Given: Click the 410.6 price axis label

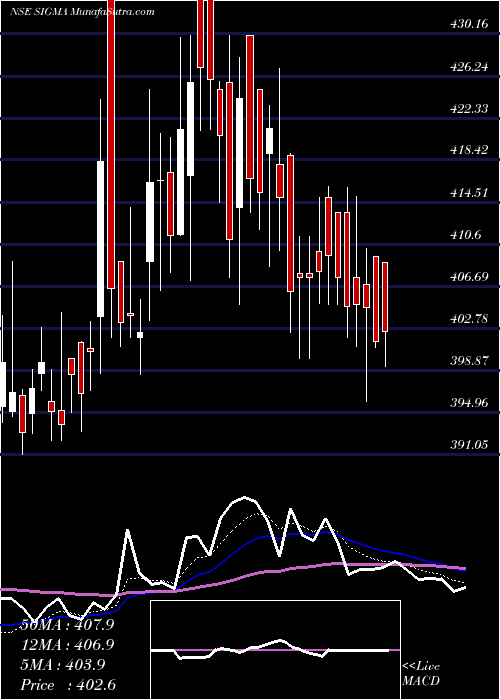Looking at the screenshot, I should [466, 234].
